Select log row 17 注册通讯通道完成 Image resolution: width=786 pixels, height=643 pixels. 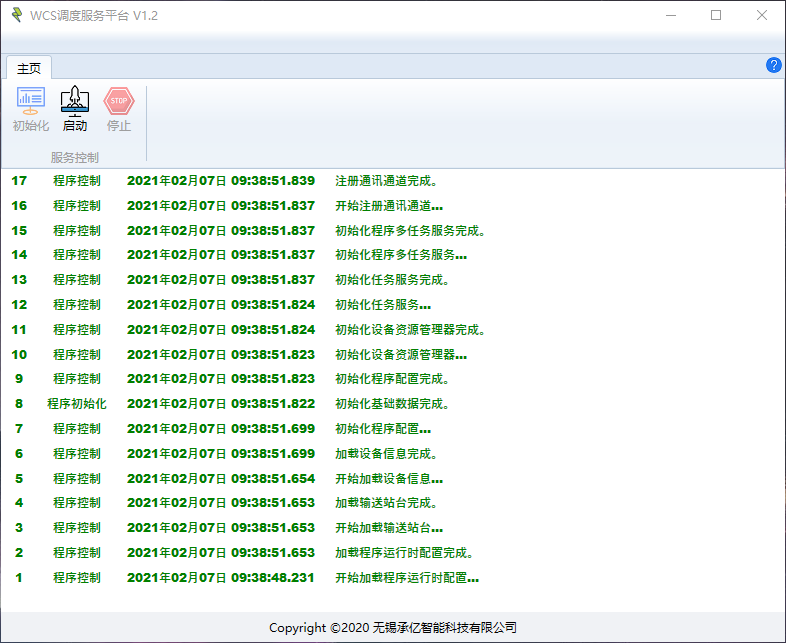click(x=386, y=181)
